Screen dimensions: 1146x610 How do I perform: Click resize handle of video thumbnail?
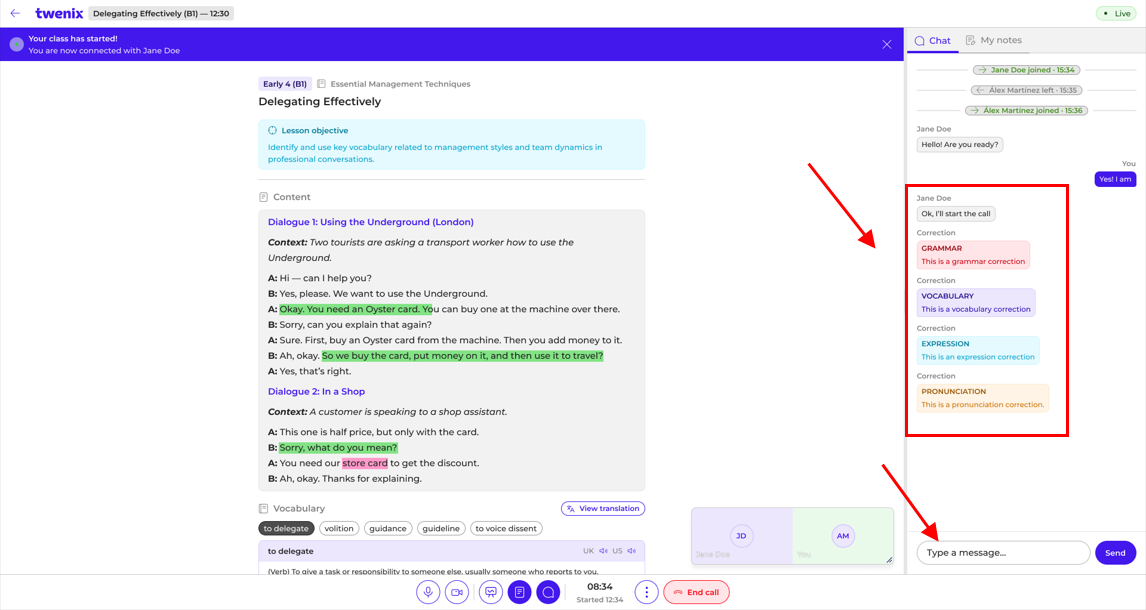tap(889, 560)
